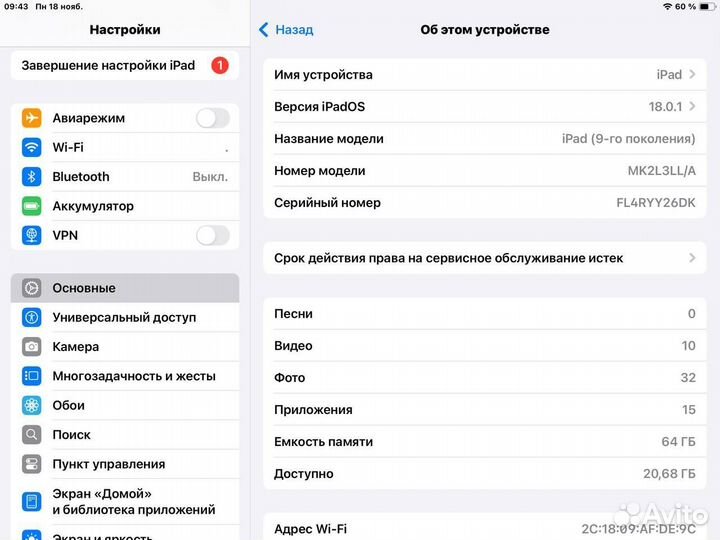Image resolution: width=720 pixels, height=540 pixels.
Task: Tap the Bluetooth icon in sidebar
Action: tap(32, 177)
